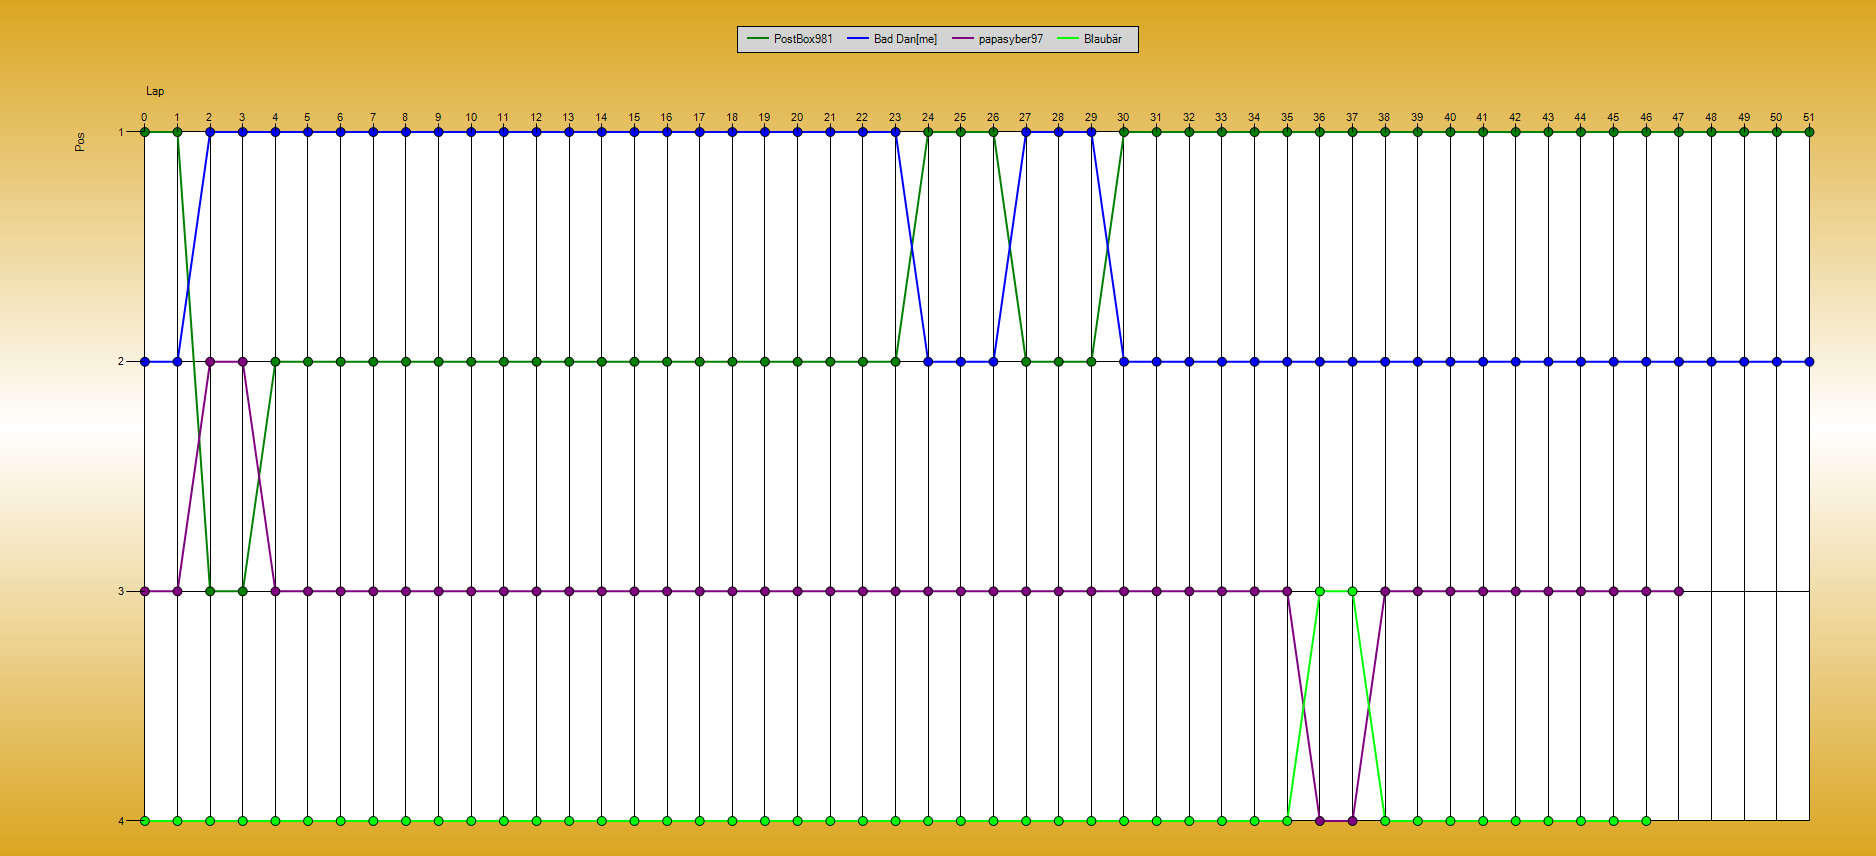Click position label 2 on the axis
Screen dimensions: 1876x856
point(122,361)
